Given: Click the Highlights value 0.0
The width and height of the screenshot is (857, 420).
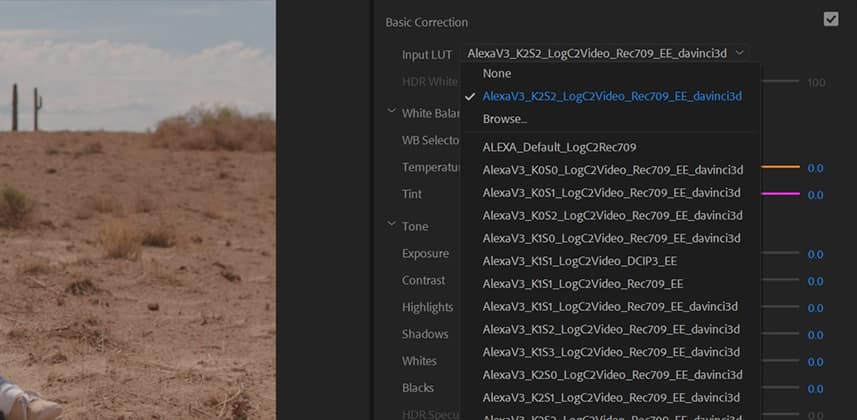Looking at the screenshot, I should pos(815,308).
